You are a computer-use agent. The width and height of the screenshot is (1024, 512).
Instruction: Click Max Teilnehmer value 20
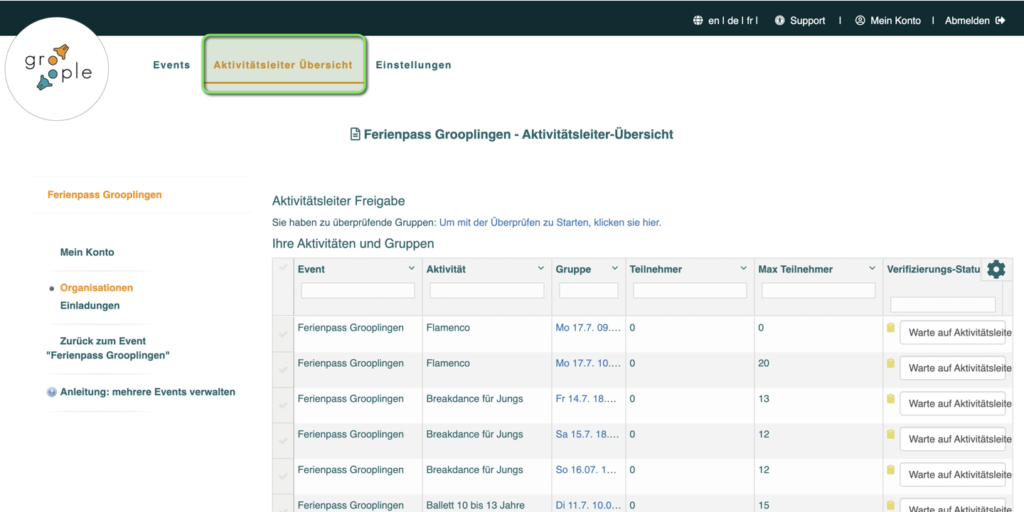tap(763, 363)
